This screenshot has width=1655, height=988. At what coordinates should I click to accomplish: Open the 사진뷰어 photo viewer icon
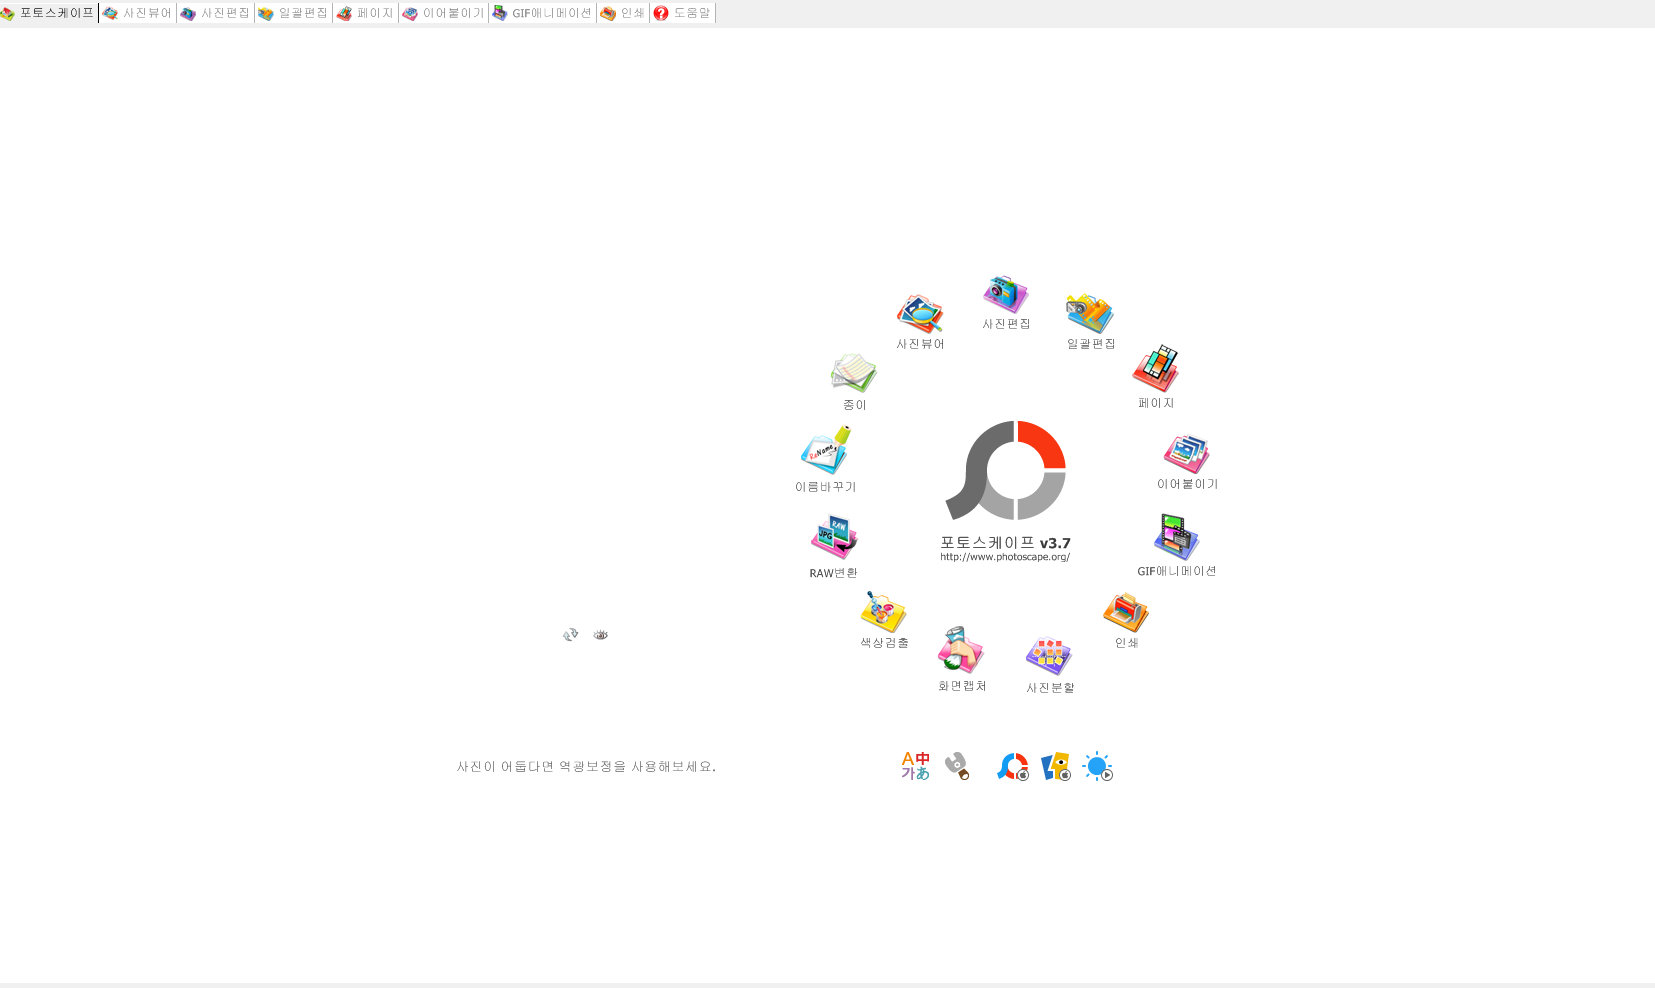pos(920,322)
